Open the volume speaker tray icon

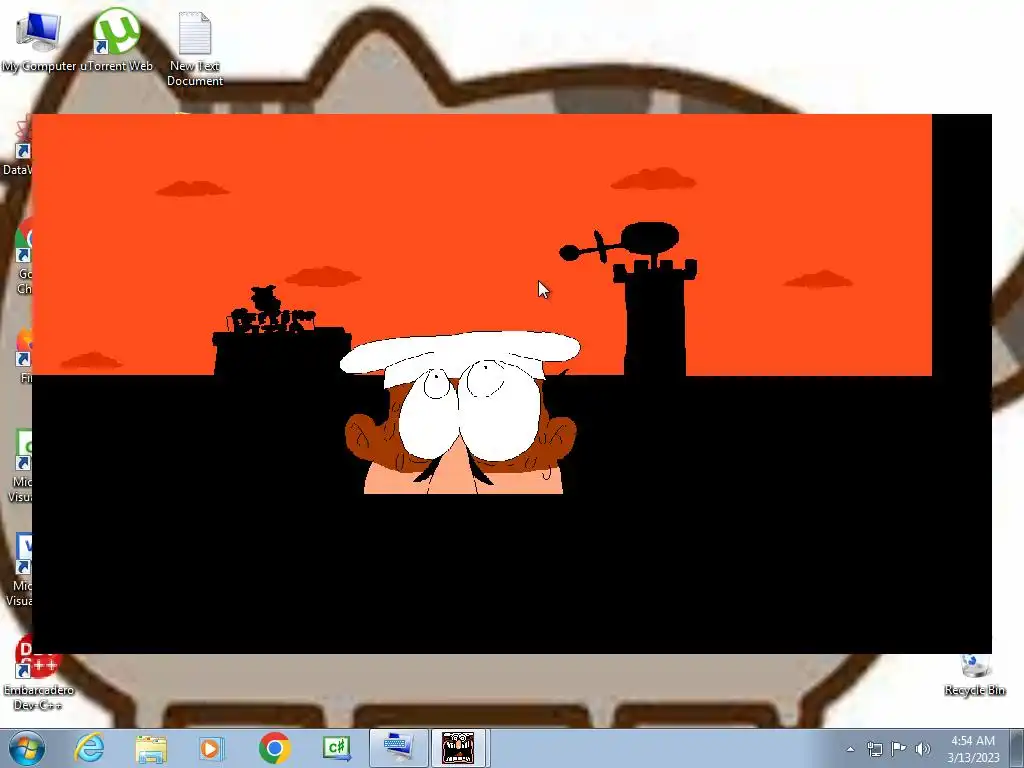pos(922,749)
